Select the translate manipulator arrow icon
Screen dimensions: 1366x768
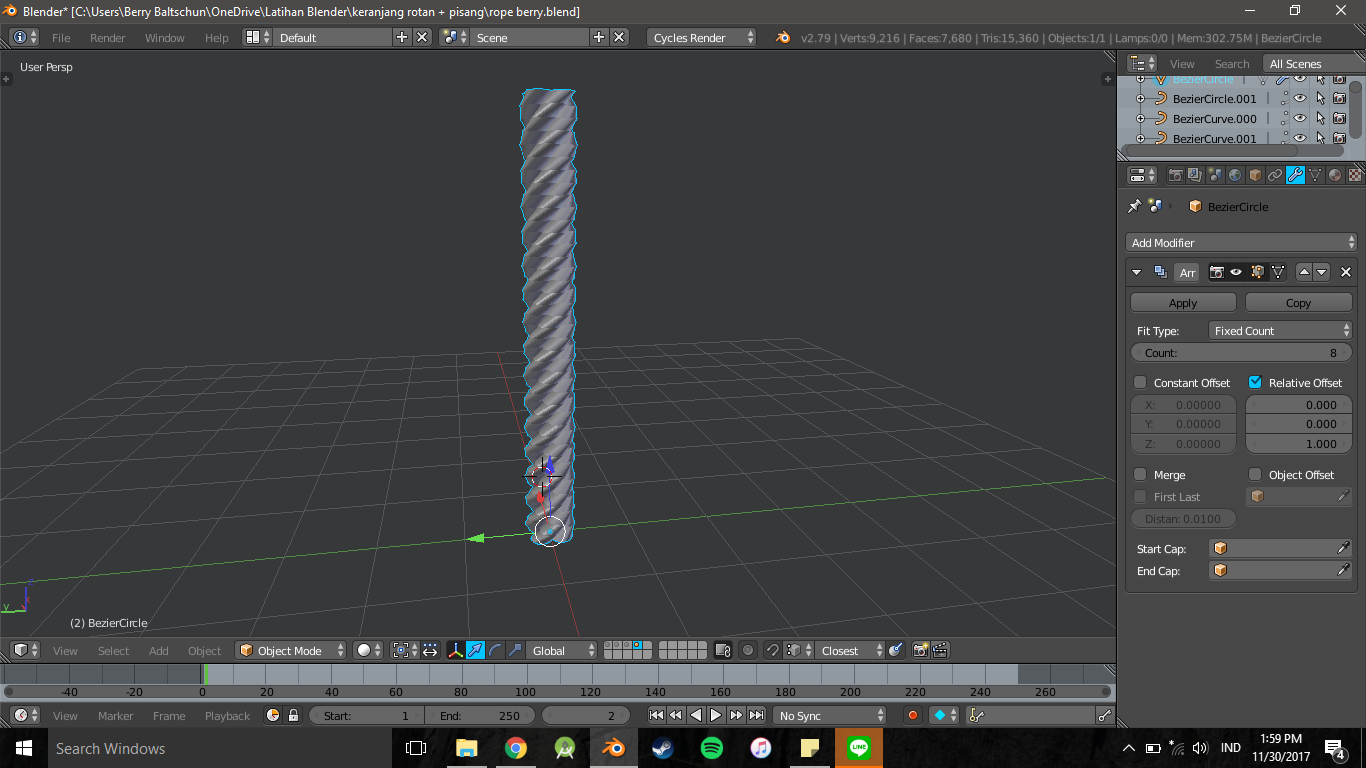coord(475,650)
